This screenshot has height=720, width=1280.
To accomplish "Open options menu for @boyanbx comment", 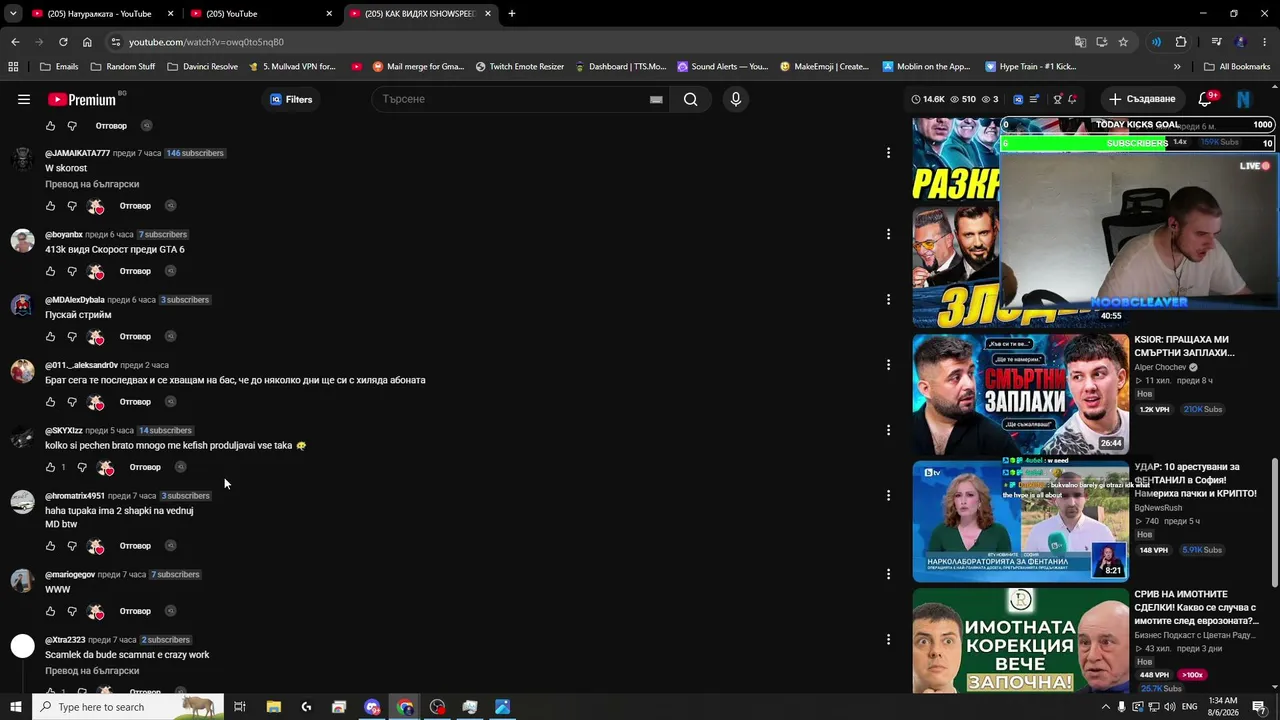I will point(888,234).
